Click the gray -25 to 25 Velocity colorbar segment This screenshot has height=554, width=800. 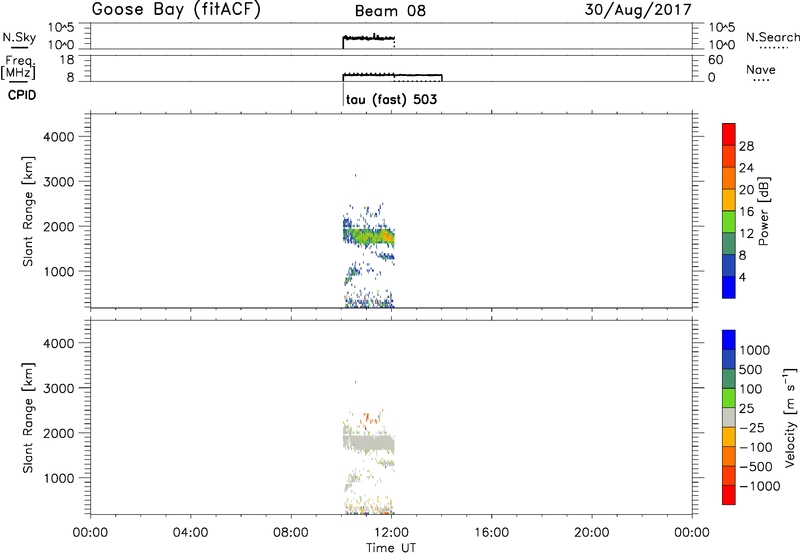click(x=729, y=417)
